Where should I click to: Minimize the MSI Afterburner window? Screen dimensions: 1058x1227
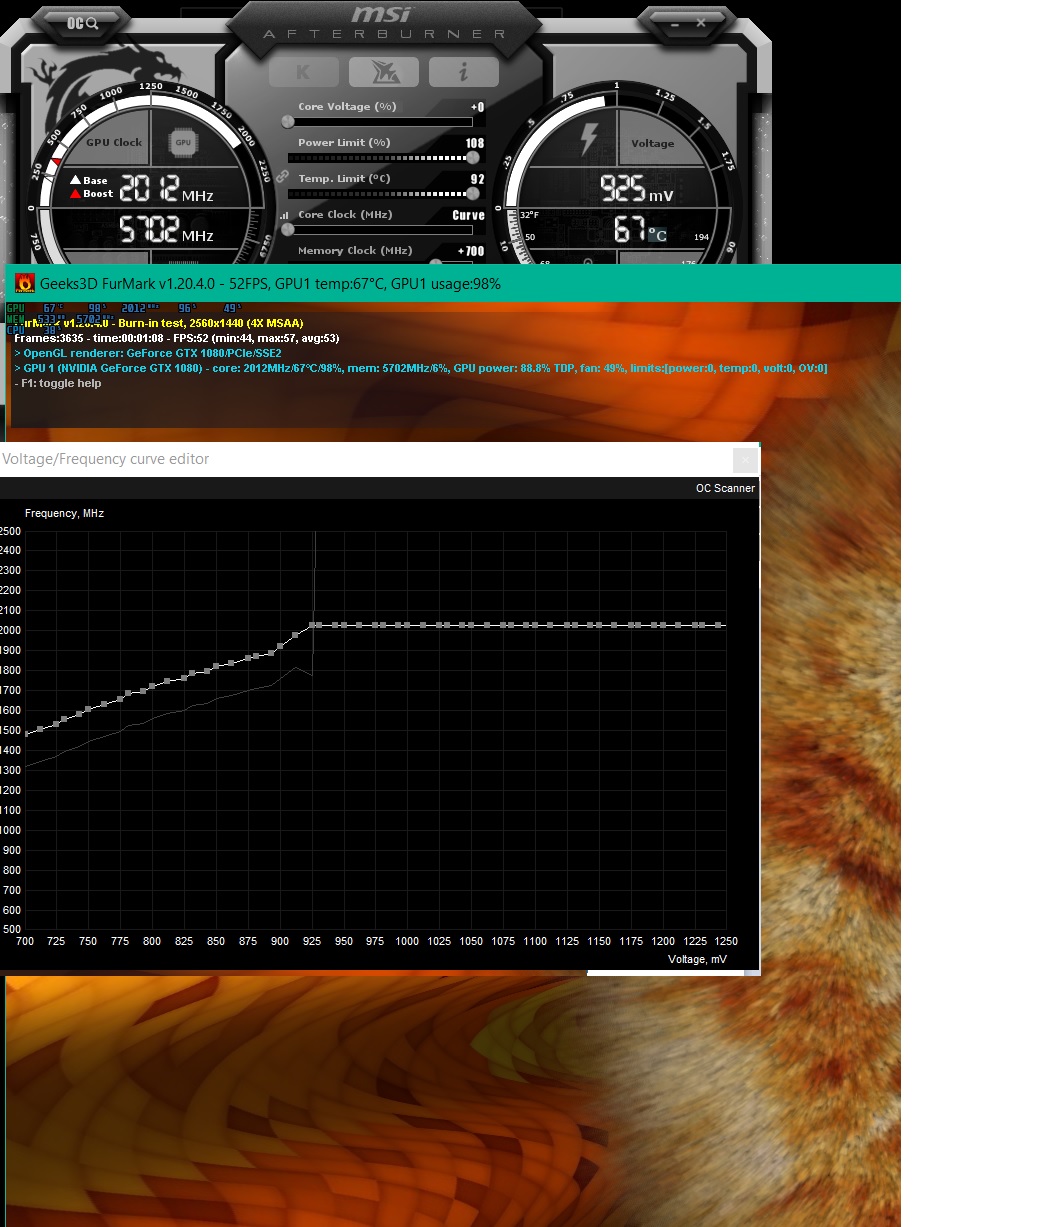673,22
